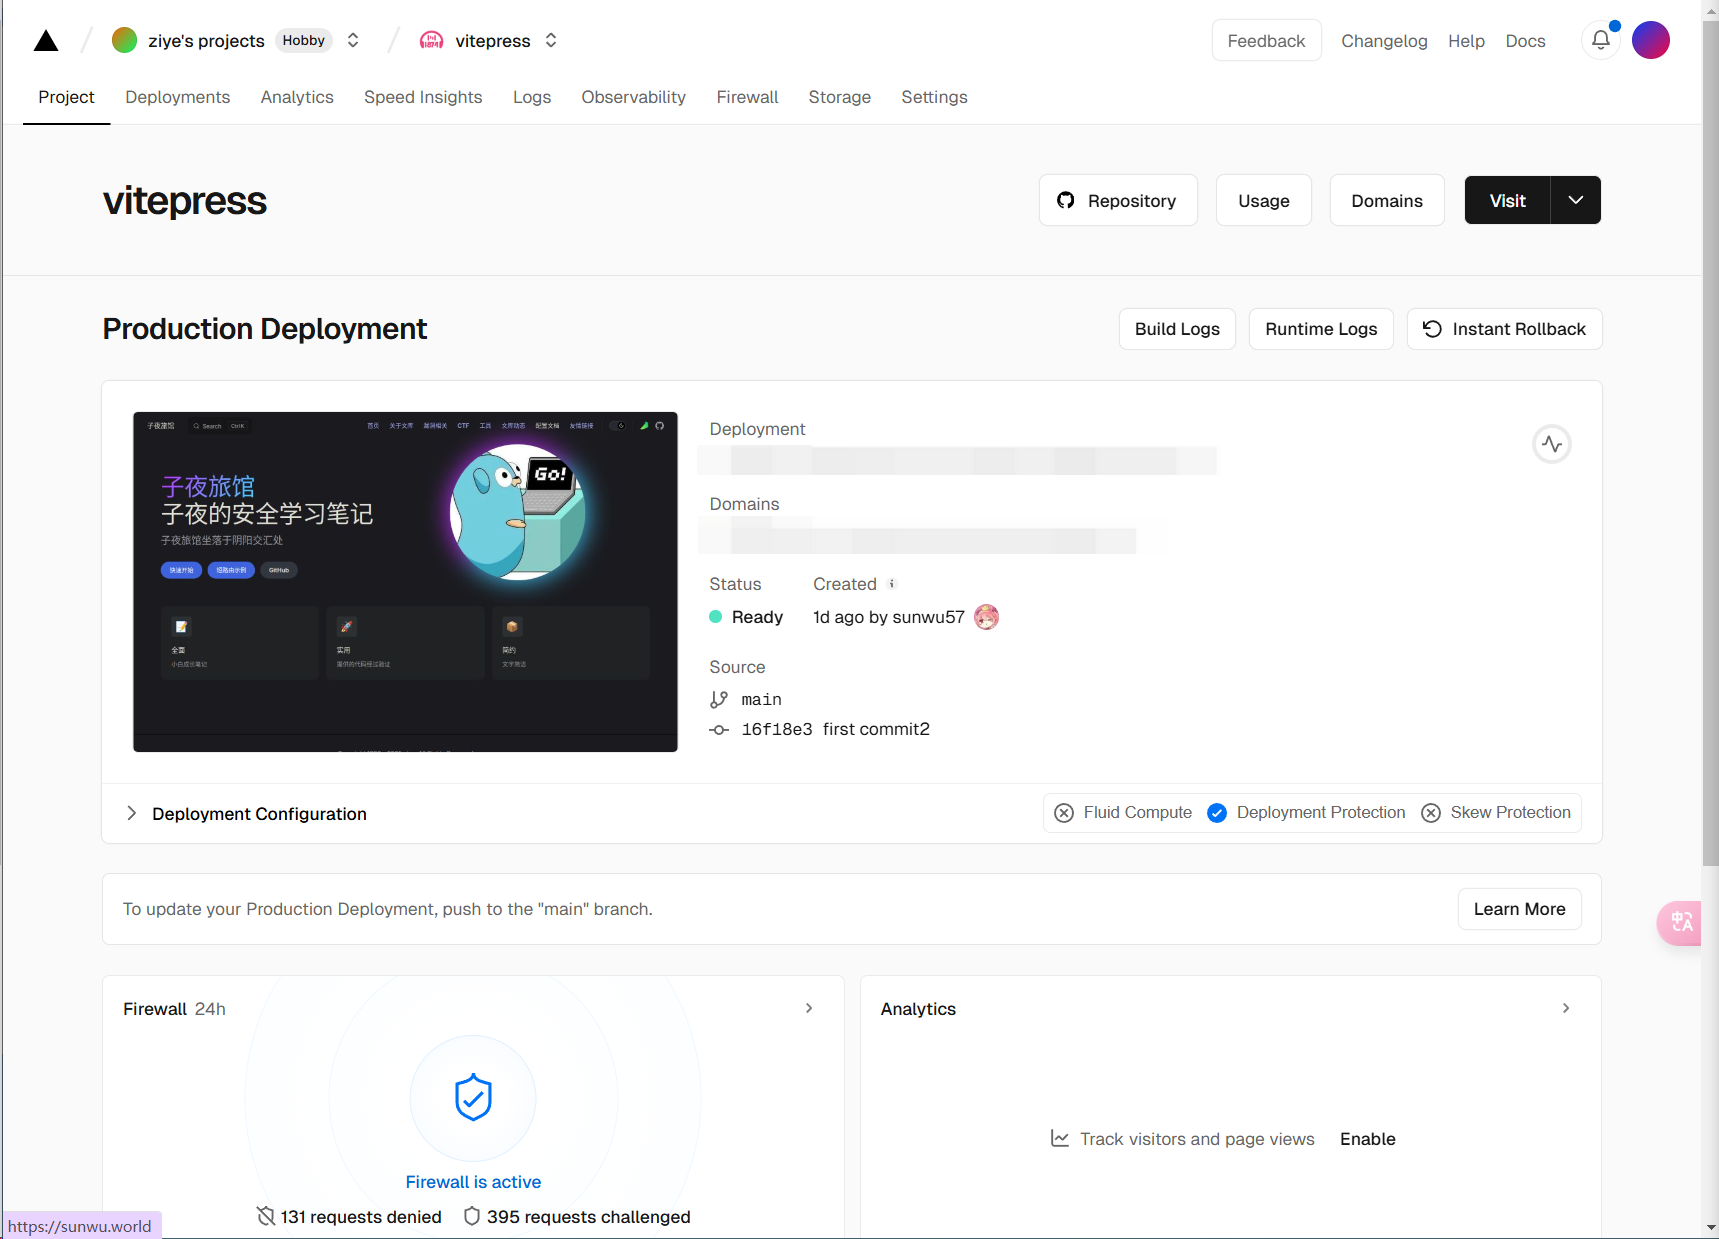Open Build Logs

click(1177, 329)
